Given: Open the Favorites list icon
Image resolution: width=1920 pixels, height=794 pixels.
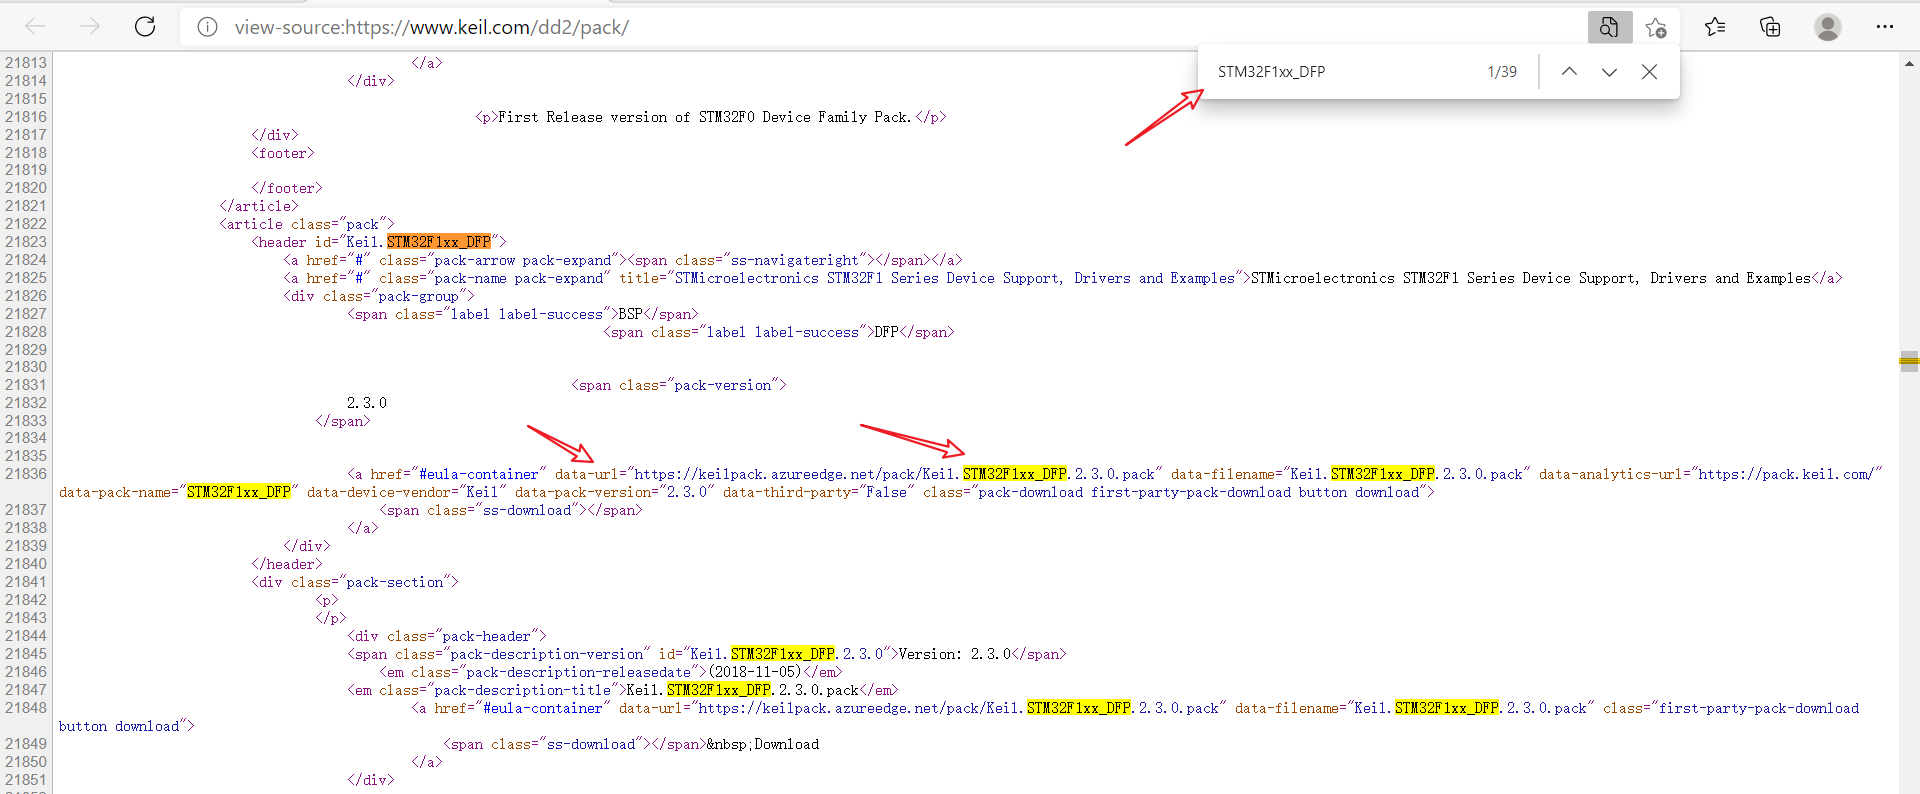Looking at the screenshot, I should (1715, 27).
